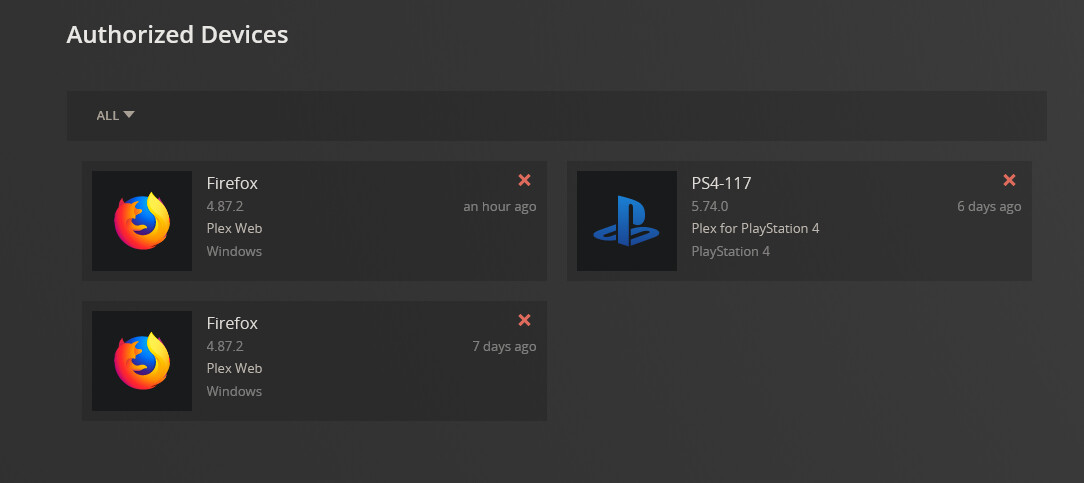Viewport: 1084px width, 483px height.
Task: Select Firefox name on the 7-days-ago card
Action: [232, 323]
